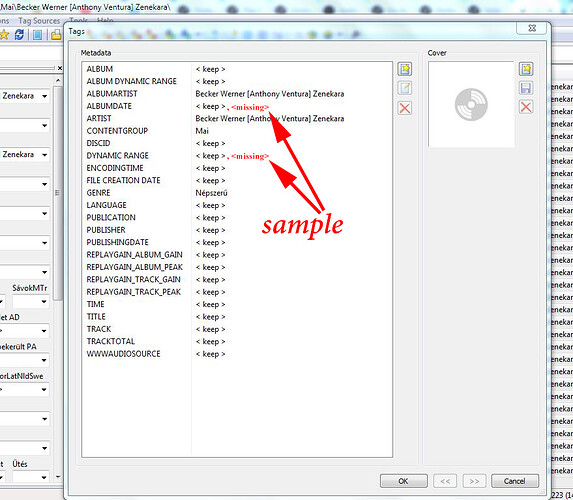
Task: Click Cancel in the Tags dialog
Action: click(x=515, y=481)
